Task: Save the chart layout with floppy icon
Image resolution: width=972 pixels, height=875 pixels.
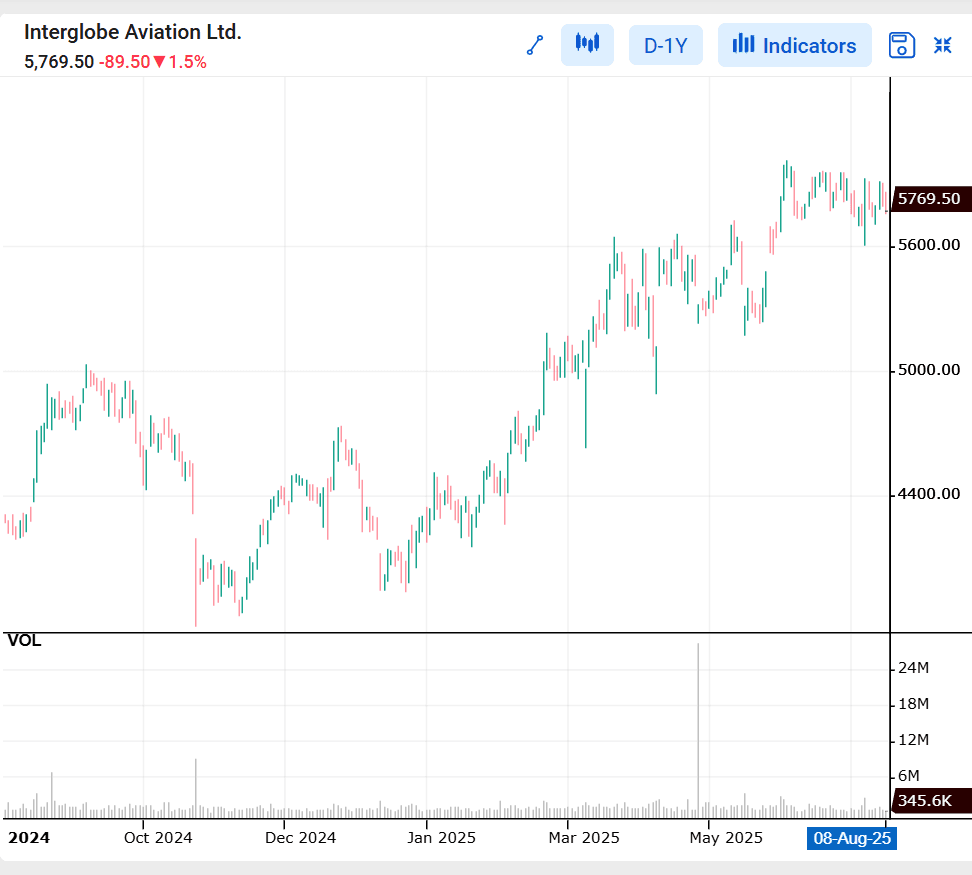Action: point(901,45)
